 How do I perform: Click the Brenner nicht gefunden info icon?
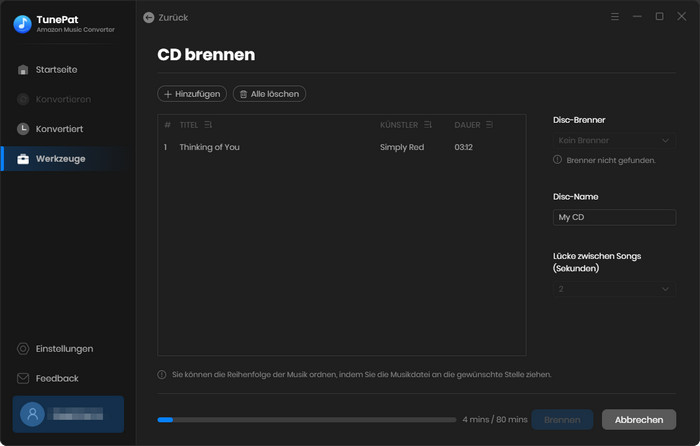click(x=557, y=159)
